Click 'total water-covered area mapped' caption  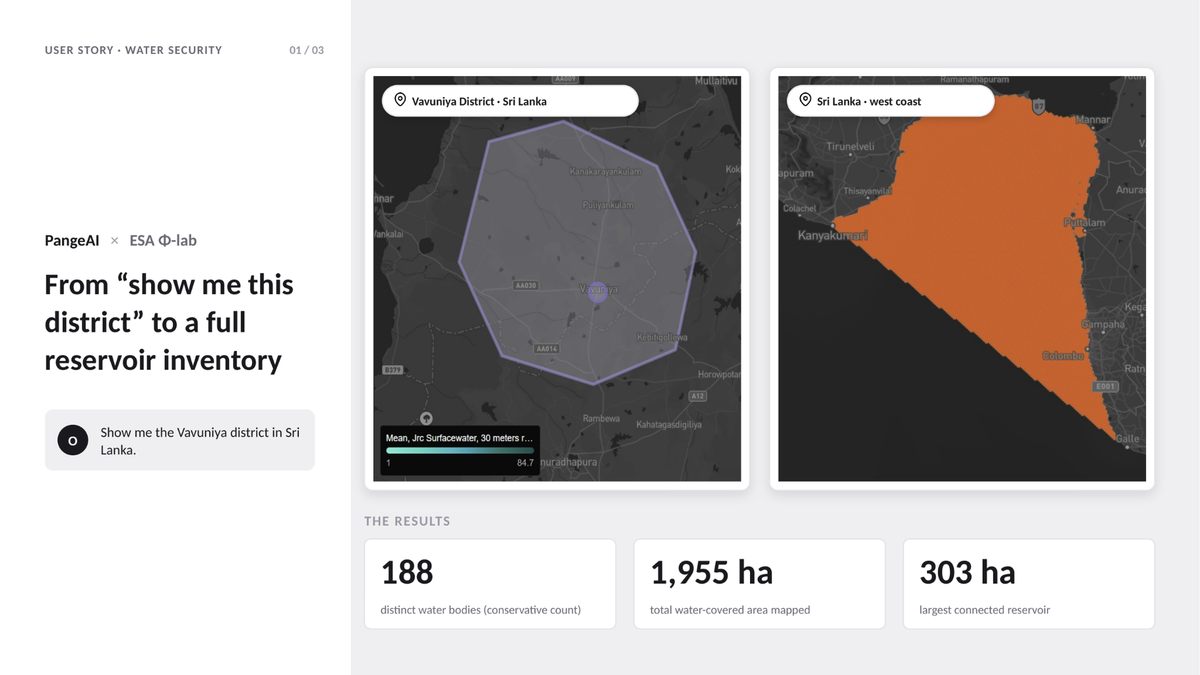[730, 610]
